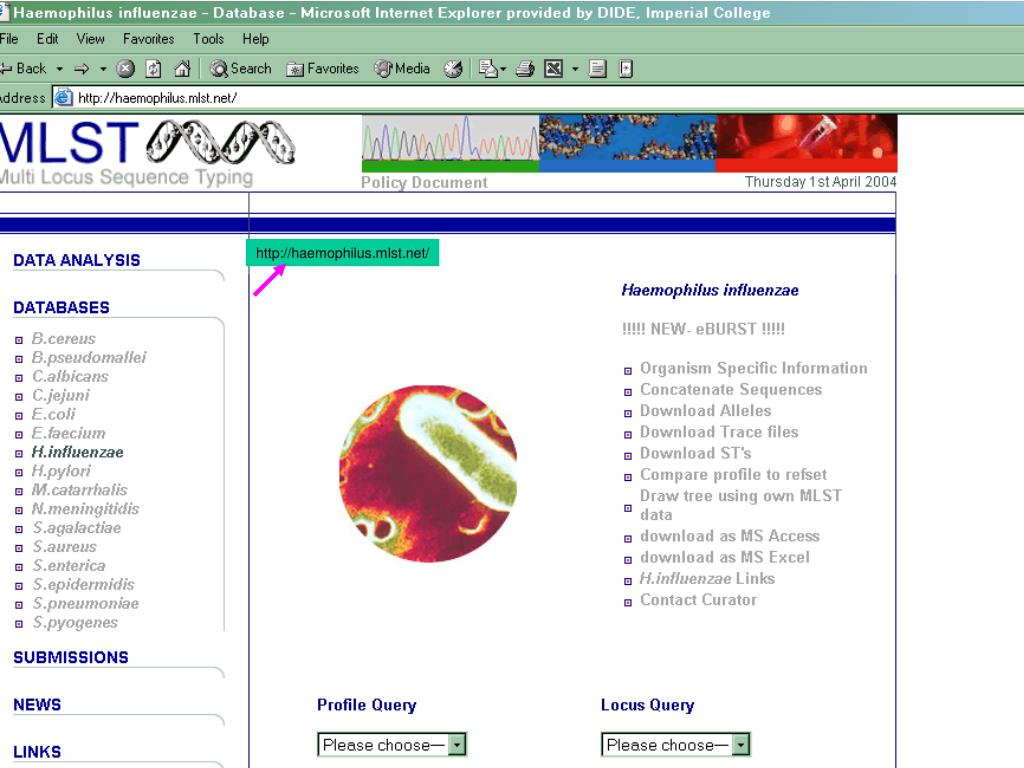Open the View menu

point(90,39)
